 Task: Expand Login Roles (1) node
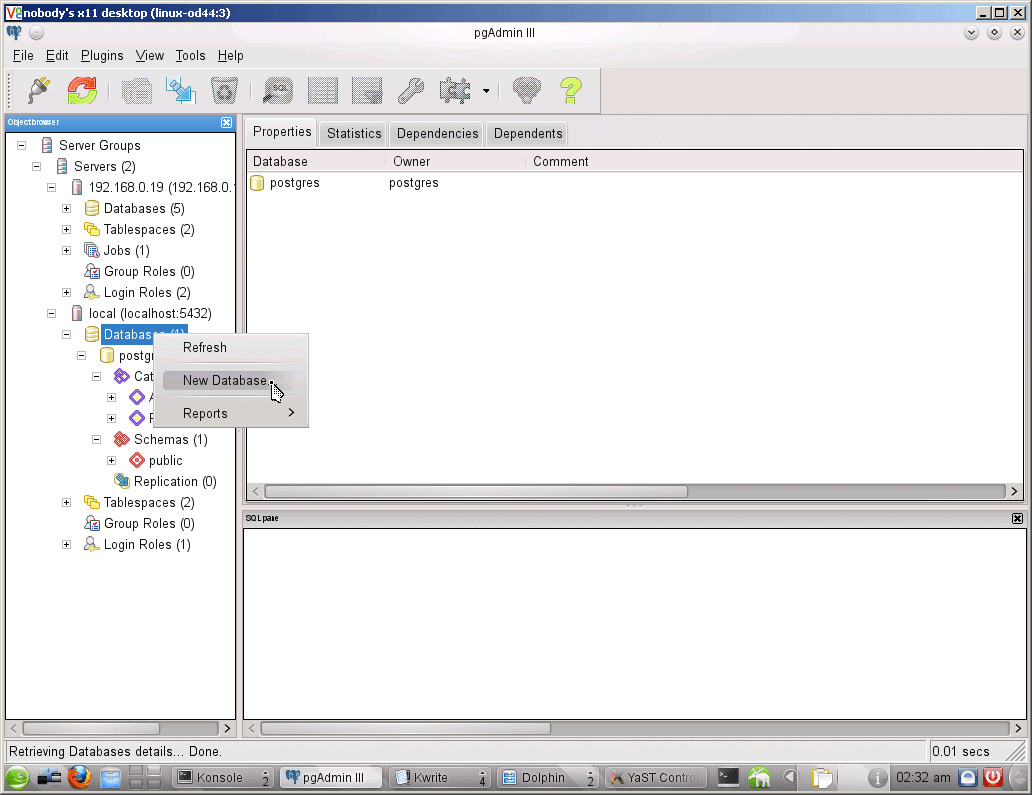coord(66,545)
